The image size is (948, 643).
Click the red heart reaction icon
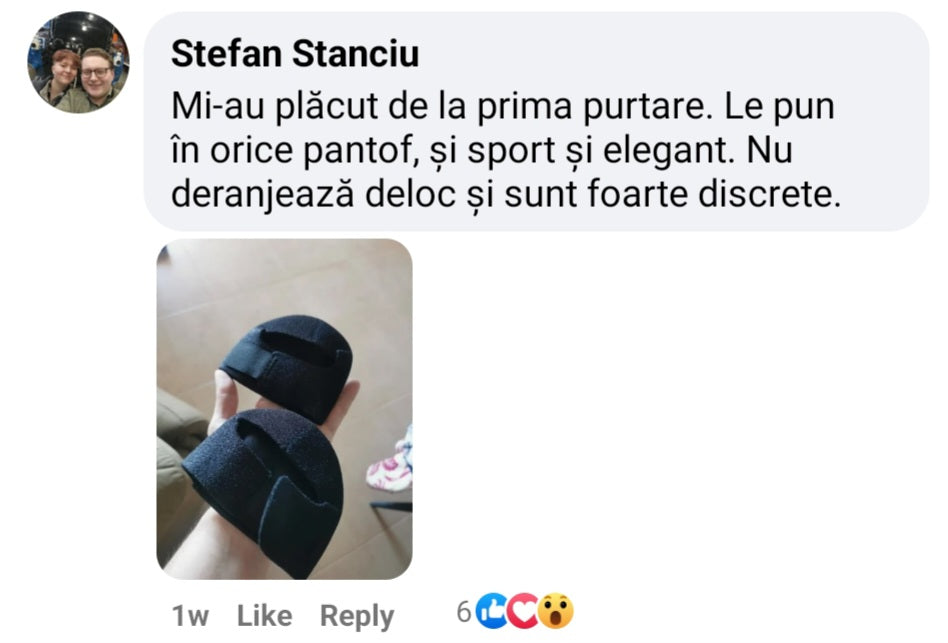[521, 612]
